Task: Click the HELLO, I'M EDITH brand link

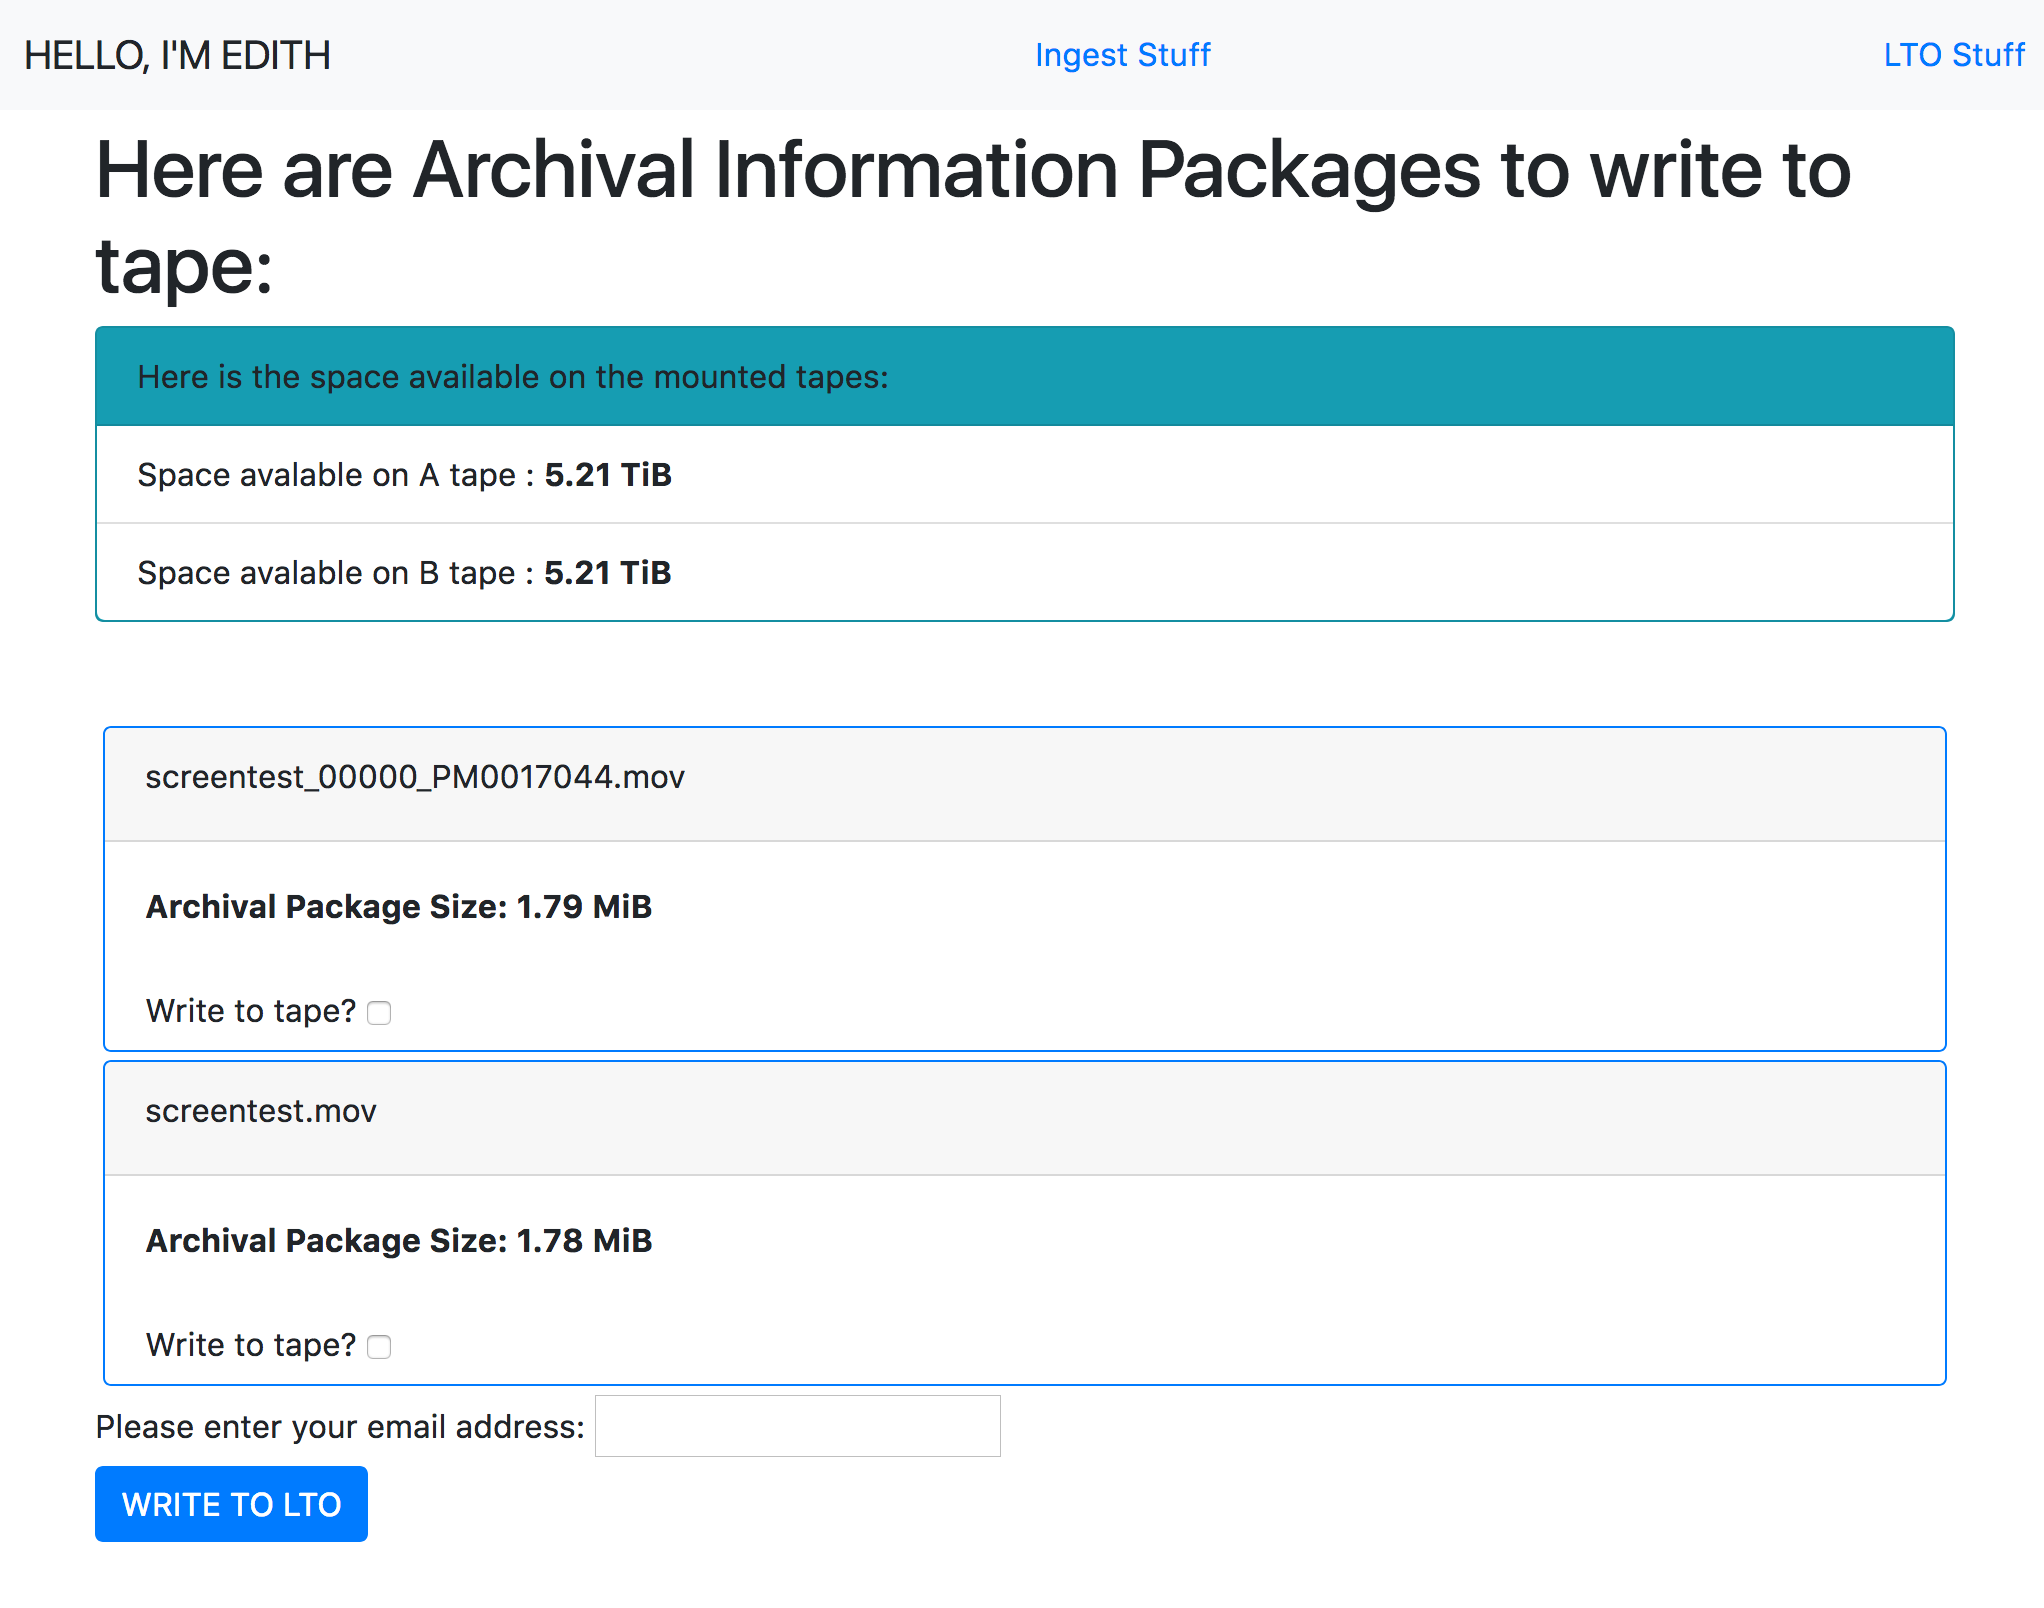Action: pos(177,55)
